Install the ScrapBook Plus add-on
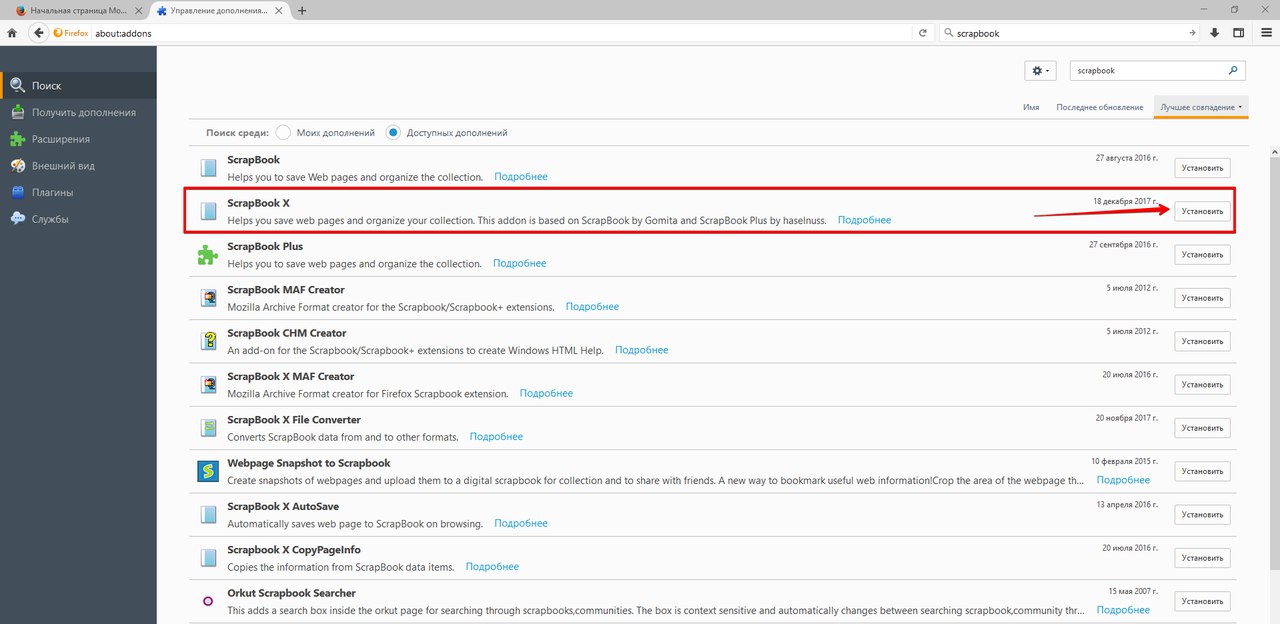This screenshot has width=1280, height=624. [x=1202, y=254]
